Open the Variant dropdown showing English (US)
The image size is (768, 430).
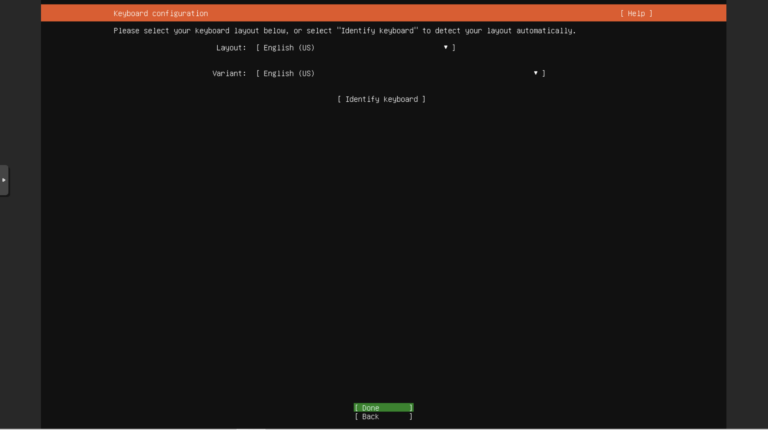[x=400, y=73]
